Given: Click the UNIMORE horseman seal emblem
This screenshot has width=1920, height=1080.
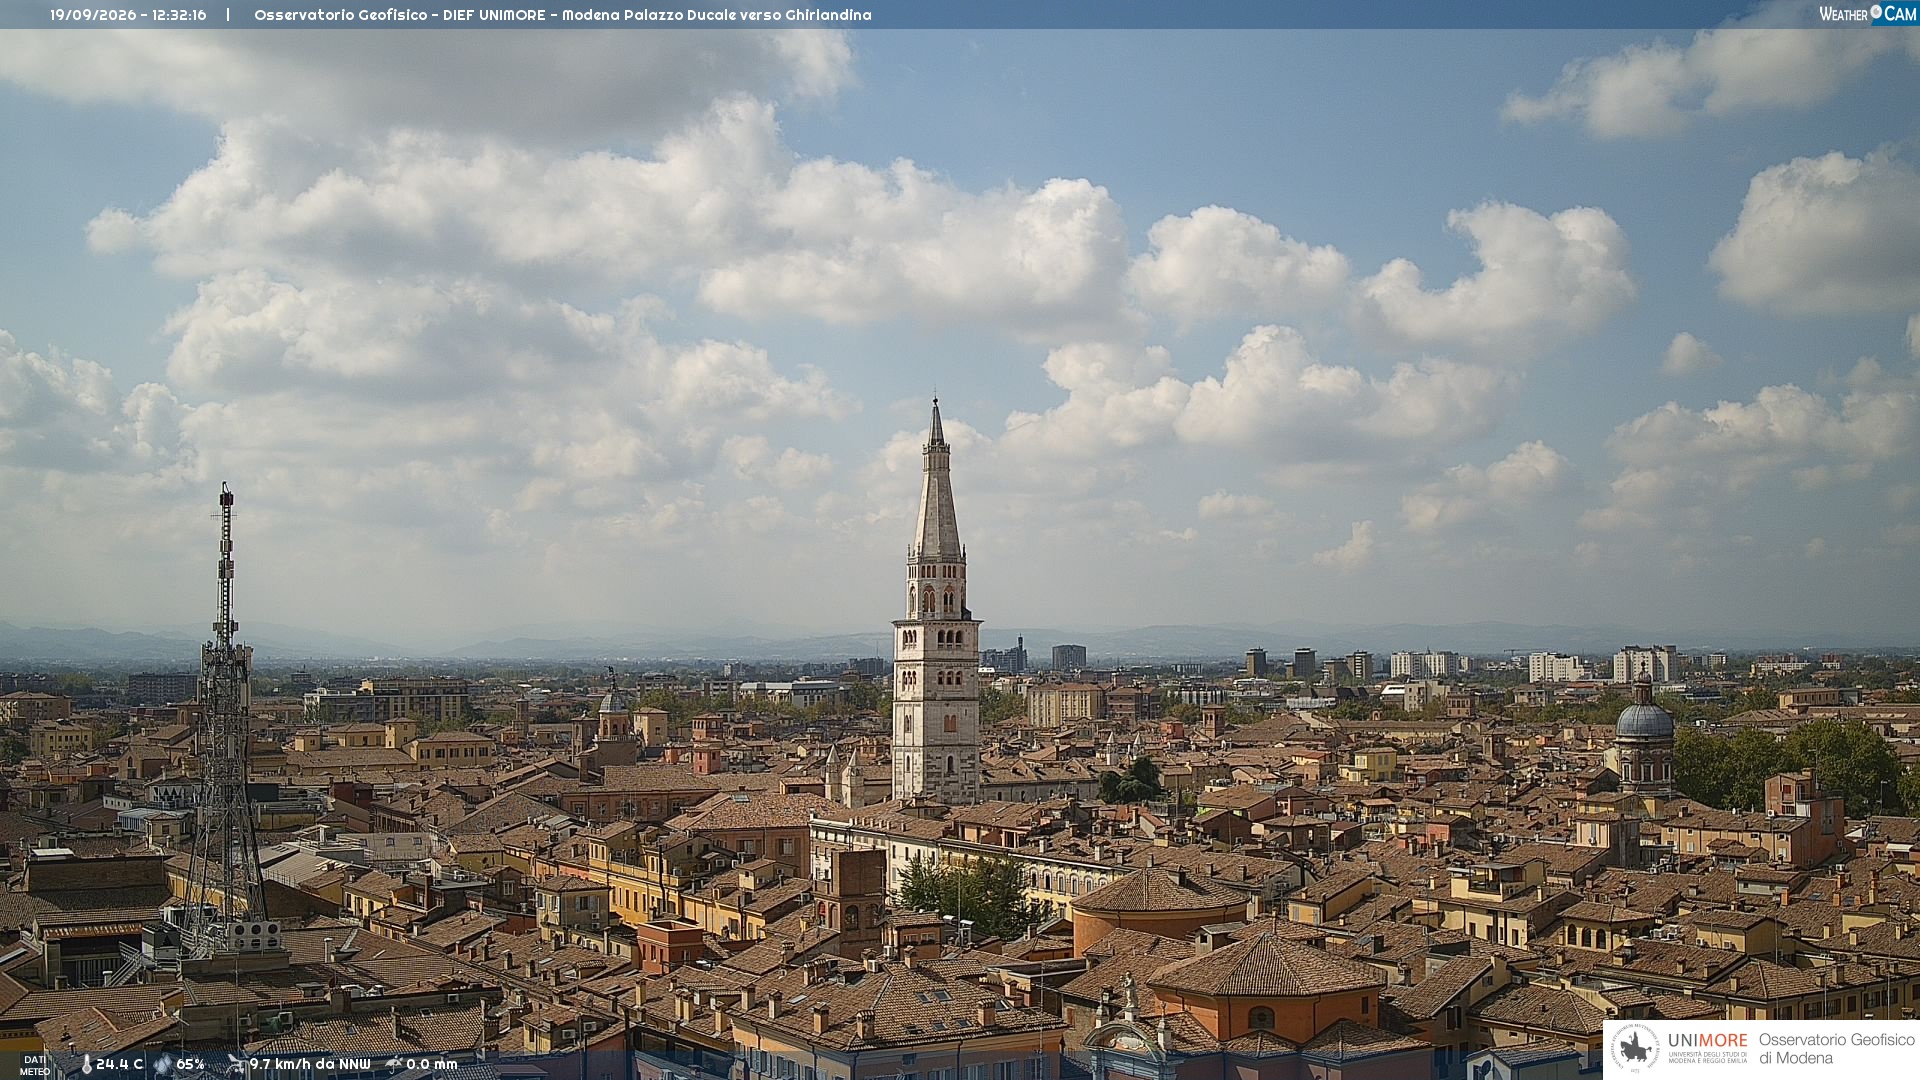Looking at the screenshot, I should (x=1635, y=1049).
